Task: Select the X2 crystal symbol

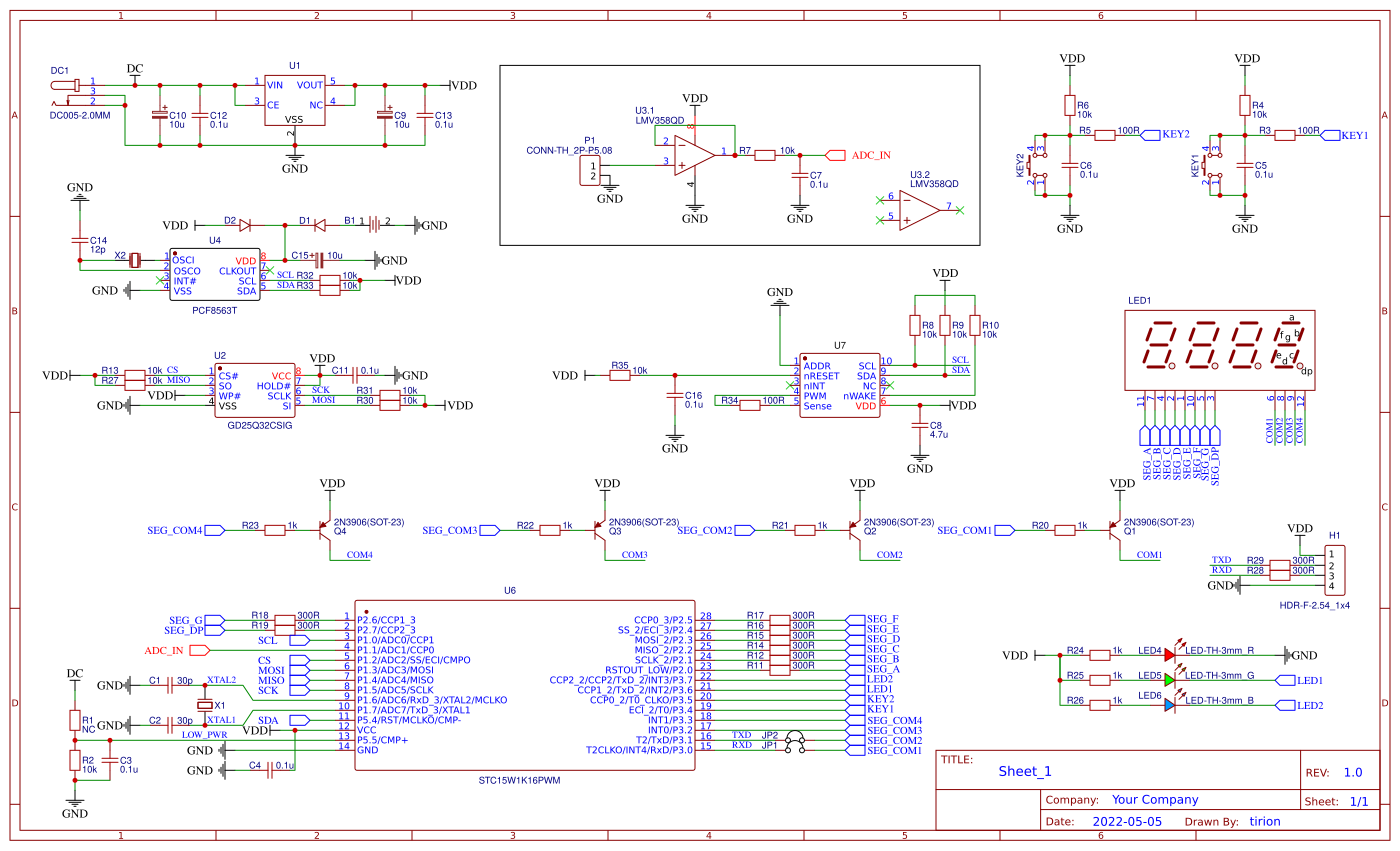Action: pos(134,259)
